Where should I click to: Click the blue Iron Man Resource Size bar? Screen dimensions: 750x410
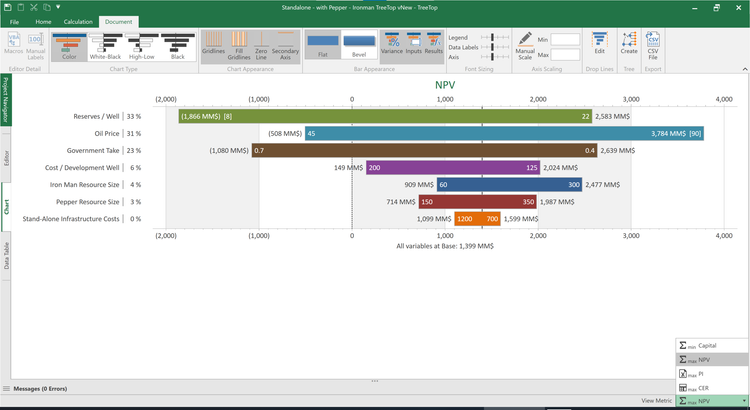[509, 185]
